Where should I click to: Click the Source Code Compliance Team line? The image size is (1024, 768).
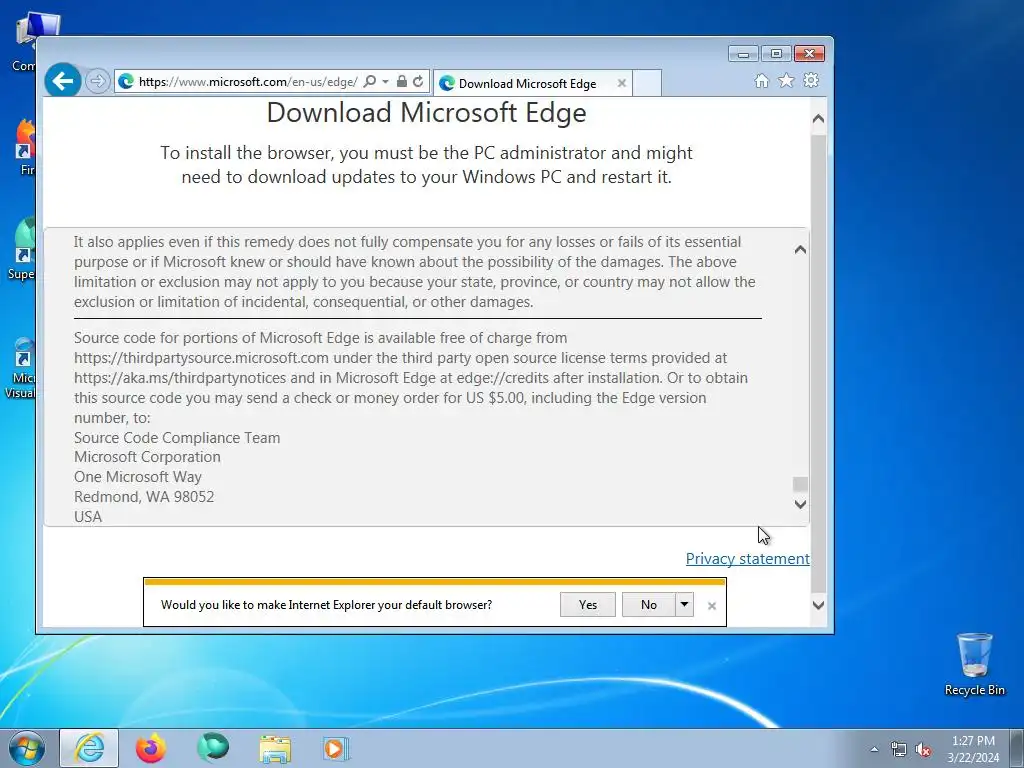(x=177, y=438)
